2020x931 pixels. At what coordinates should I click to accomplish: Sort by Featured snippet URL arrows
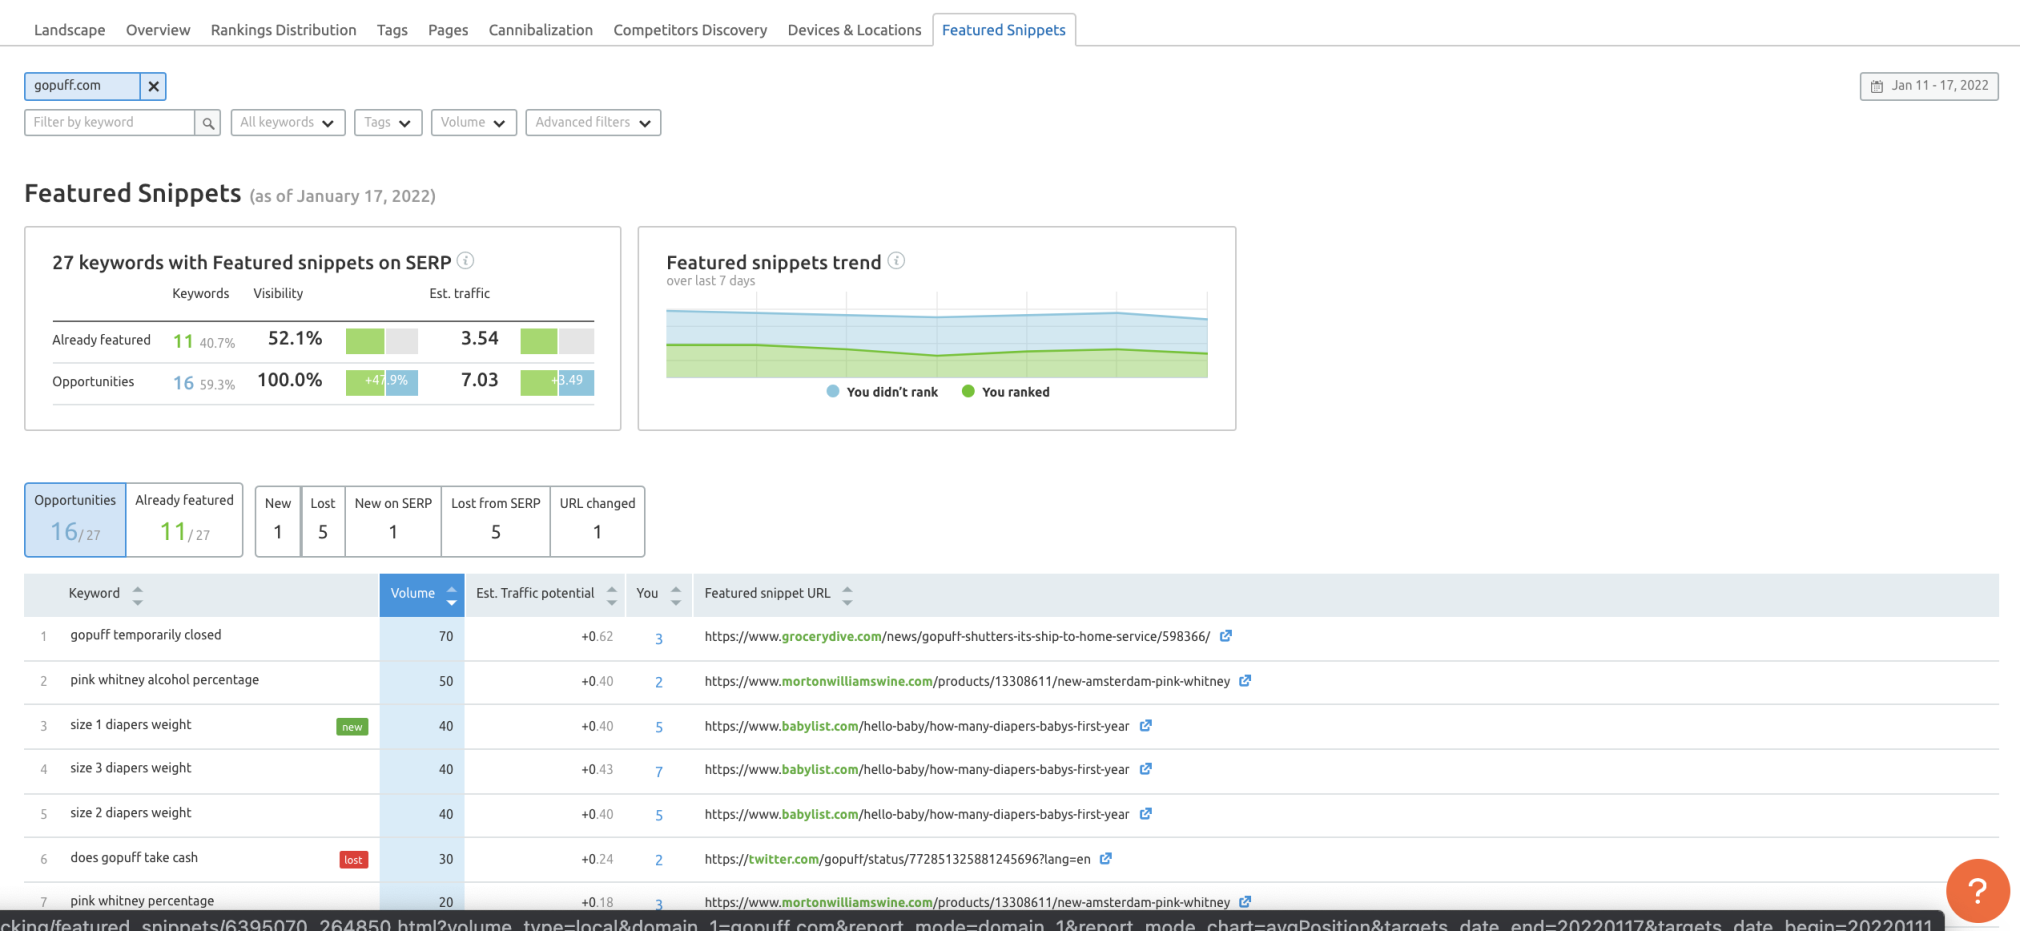(847, 595)
